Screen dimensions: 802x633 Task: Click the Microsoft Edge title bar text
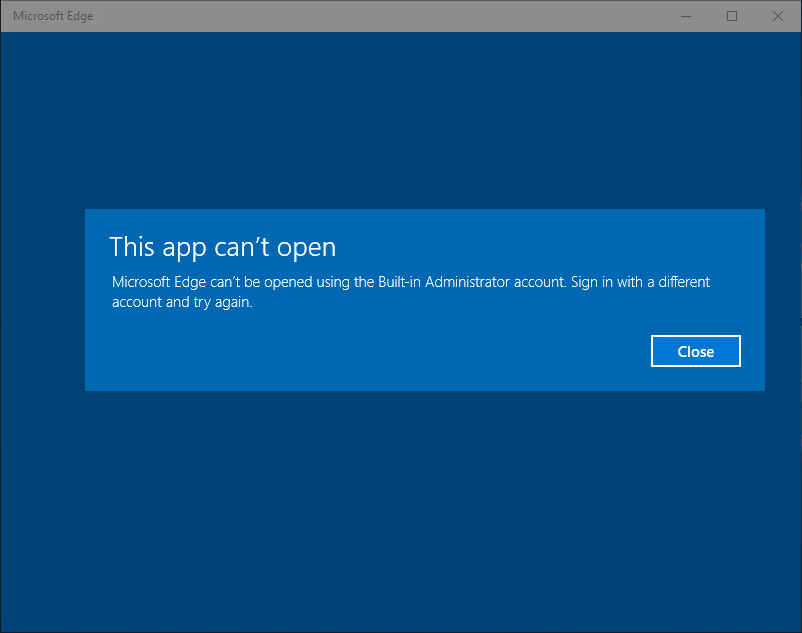tap(53, 16)
